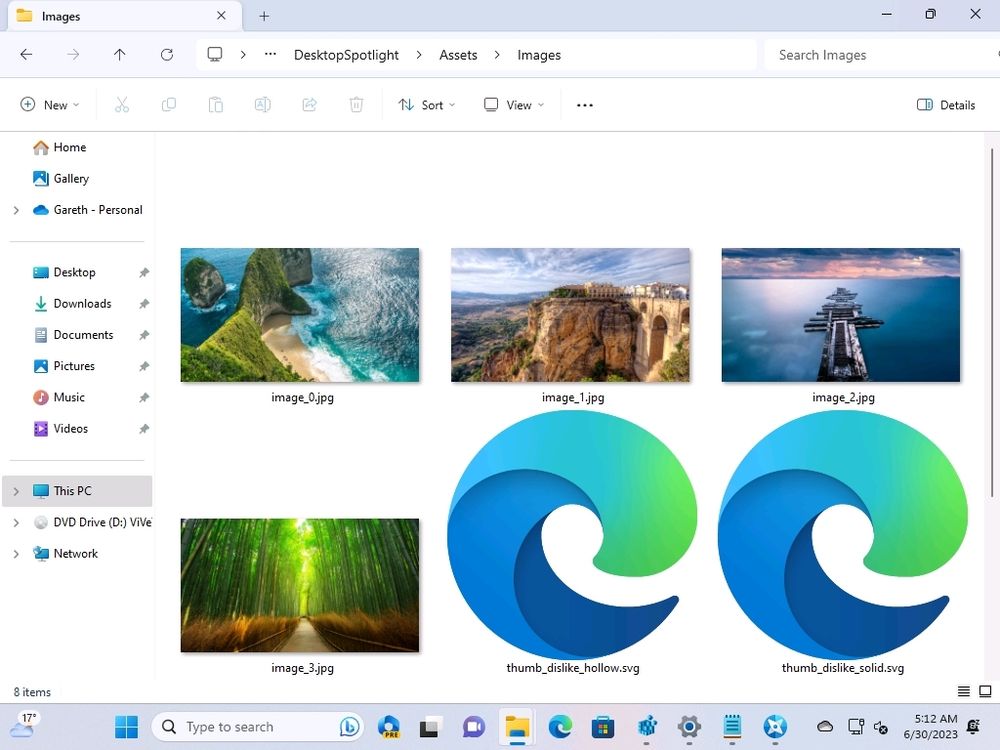This screenshot has height=750, width=1000.
Task: Click the Search Images field
Action: (x=881, y=55)
